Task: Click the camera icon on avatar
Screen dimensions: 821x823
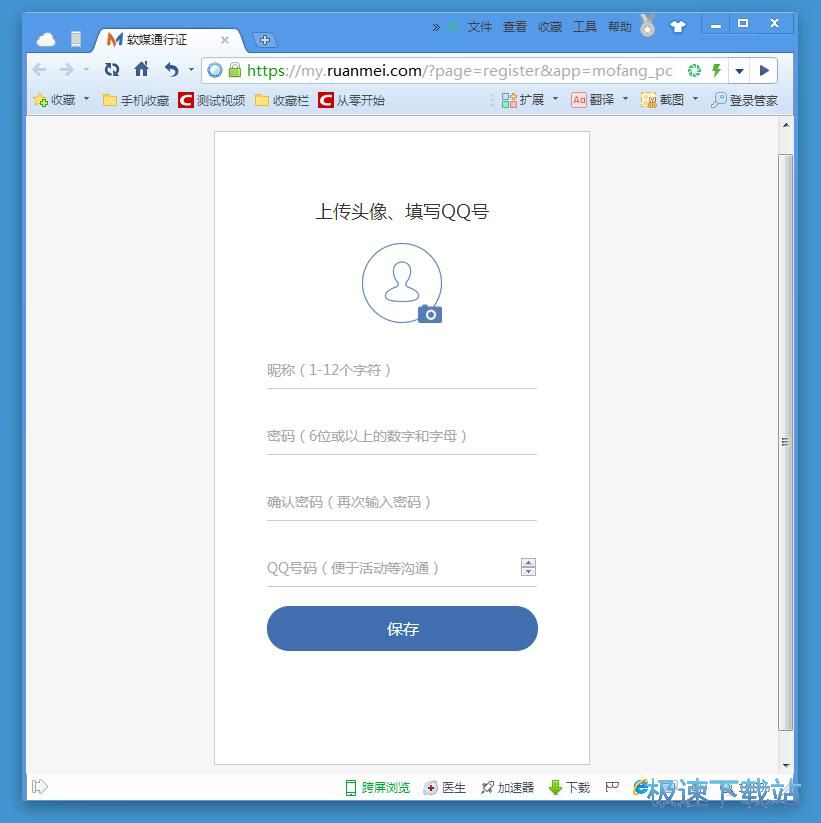Action: pos(430,314)
